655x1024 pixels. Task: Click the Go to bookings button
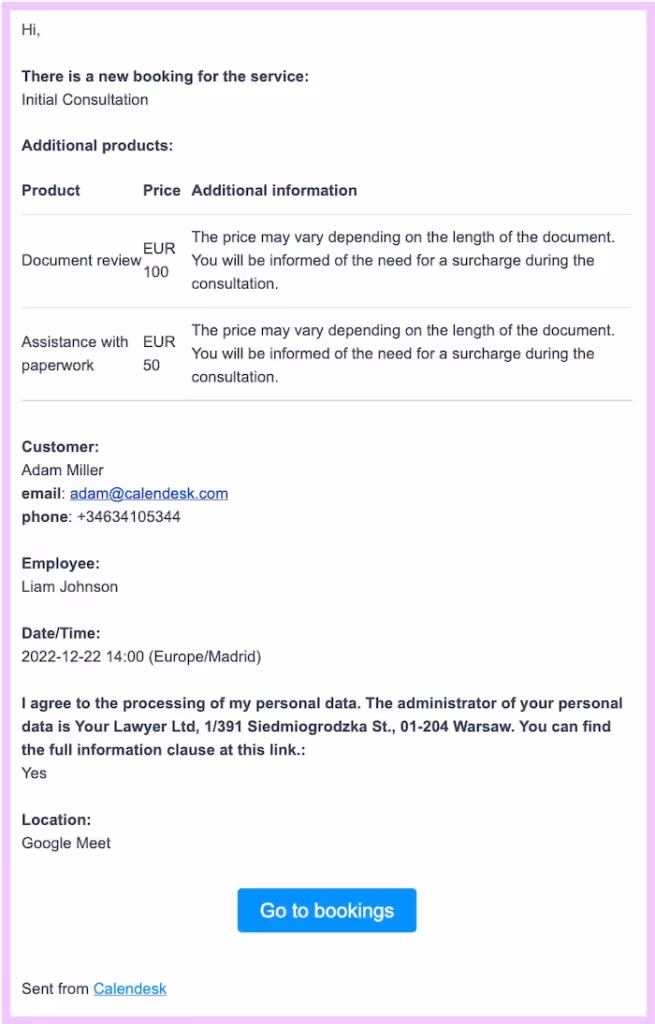pos(326,910)
